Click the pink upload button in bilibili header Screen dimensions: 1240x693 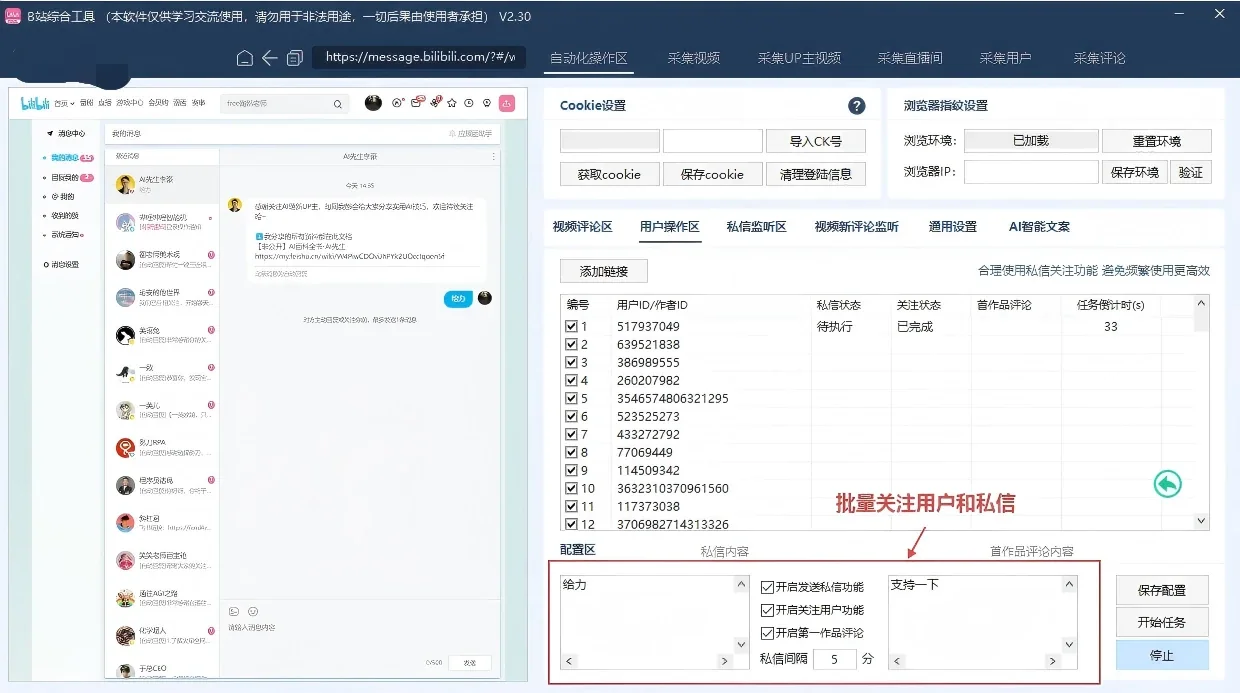tap(507, 103)
